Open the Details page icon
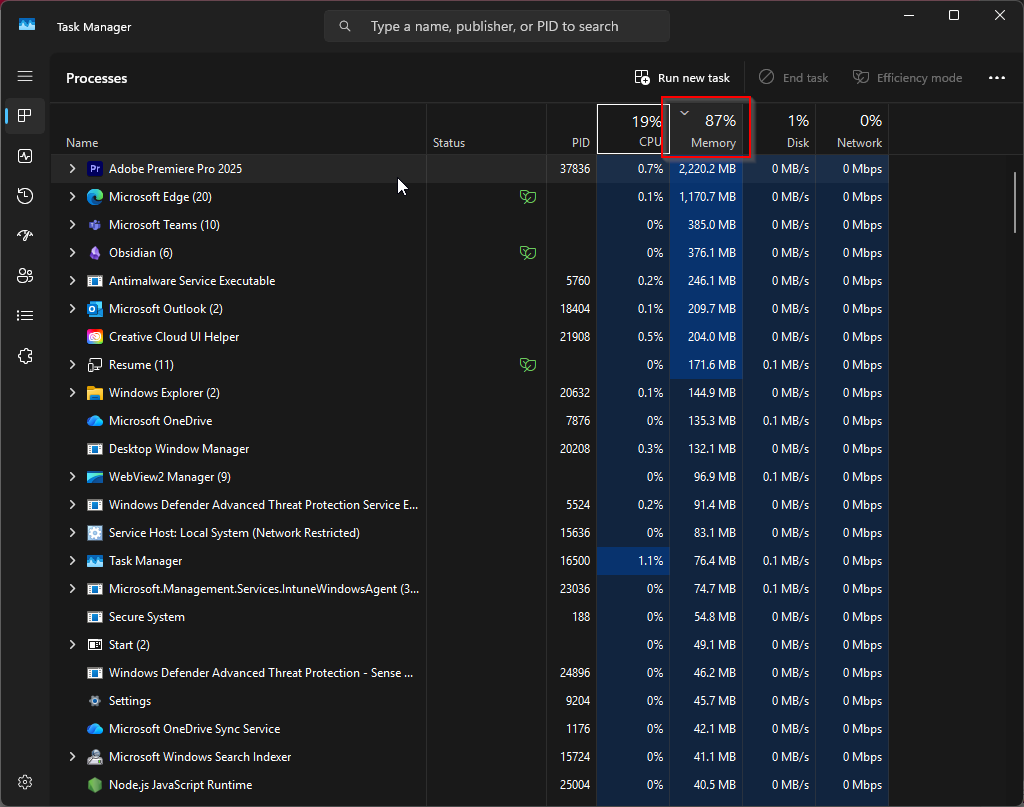 (25, 316)
